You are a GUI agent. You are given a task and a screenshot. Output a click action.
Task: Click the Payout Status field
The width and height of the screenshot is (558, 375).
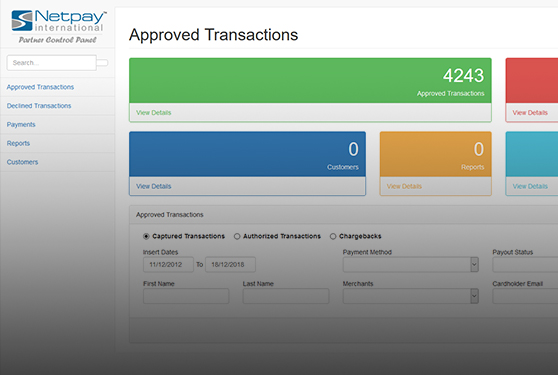click(x=525, y=265)
